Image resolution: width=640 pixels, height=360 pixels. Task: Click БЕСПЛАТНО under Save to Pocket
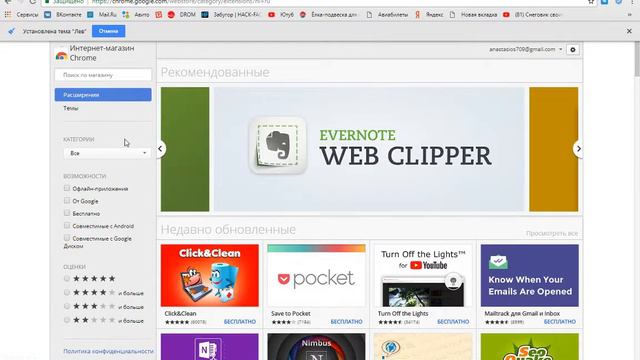(347, 322)
